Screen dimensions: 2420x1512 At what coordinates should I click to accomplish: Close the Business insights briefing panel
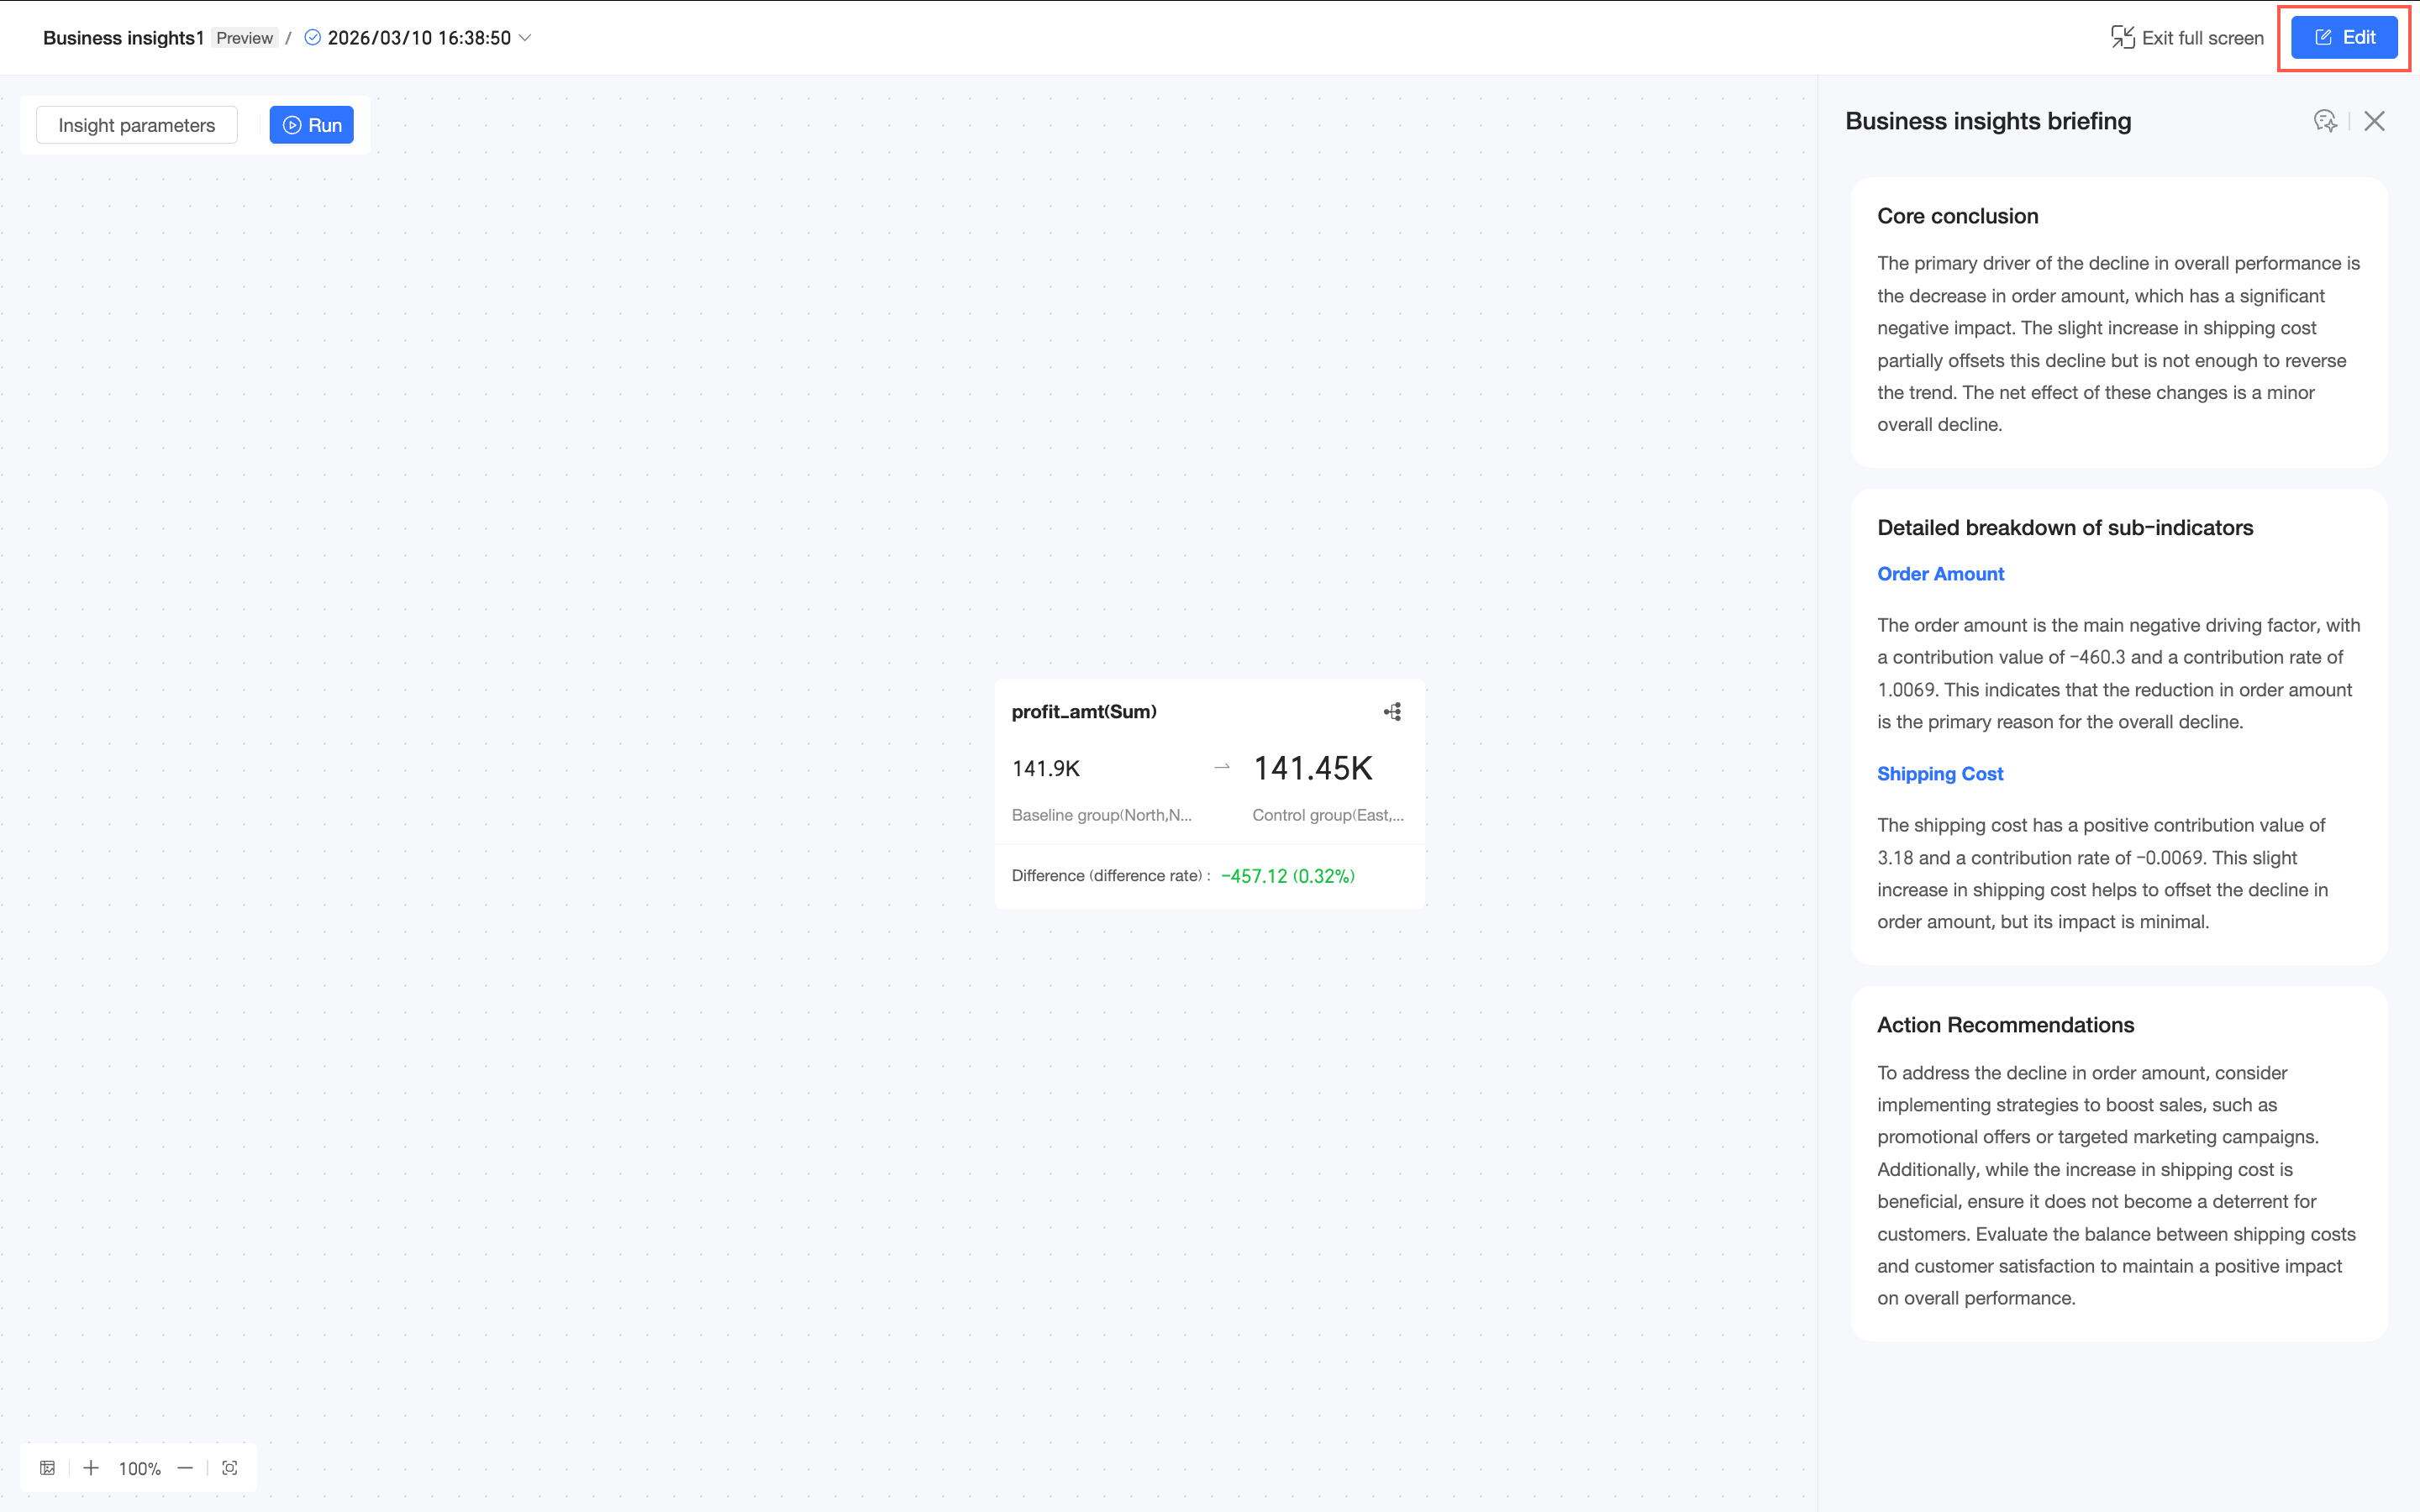pos(2374,121)
